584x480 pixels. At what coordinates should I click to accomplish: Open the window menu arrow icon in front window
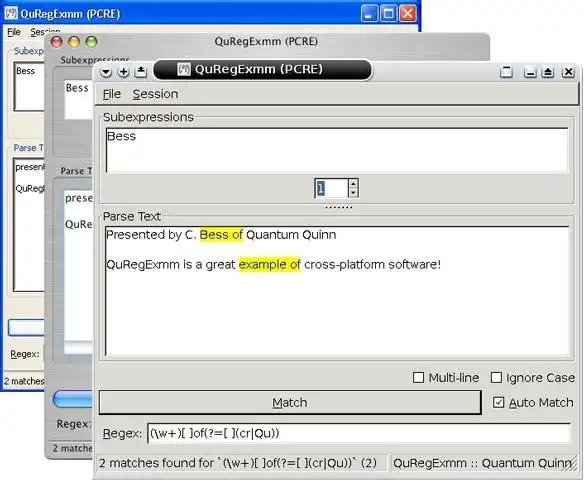[x=106, y=71]
